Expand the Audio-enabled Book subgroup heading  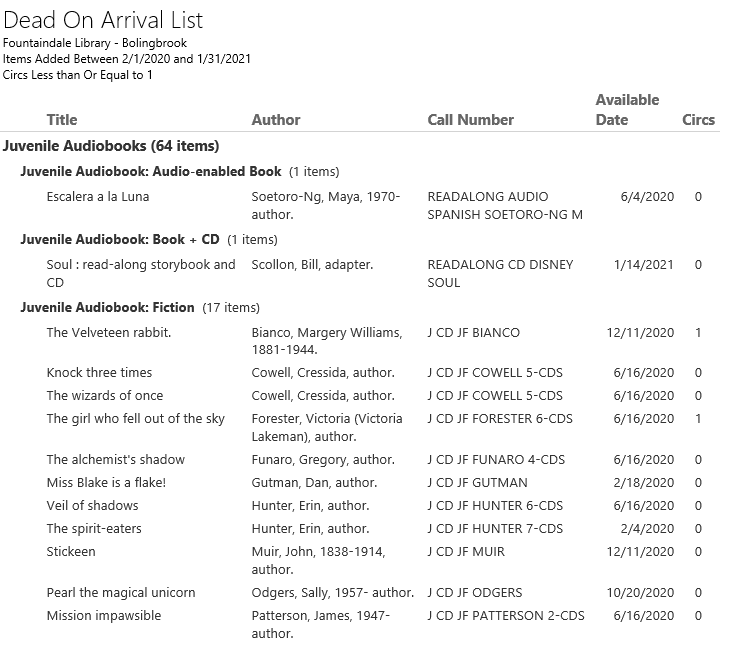tap(150, 172)
